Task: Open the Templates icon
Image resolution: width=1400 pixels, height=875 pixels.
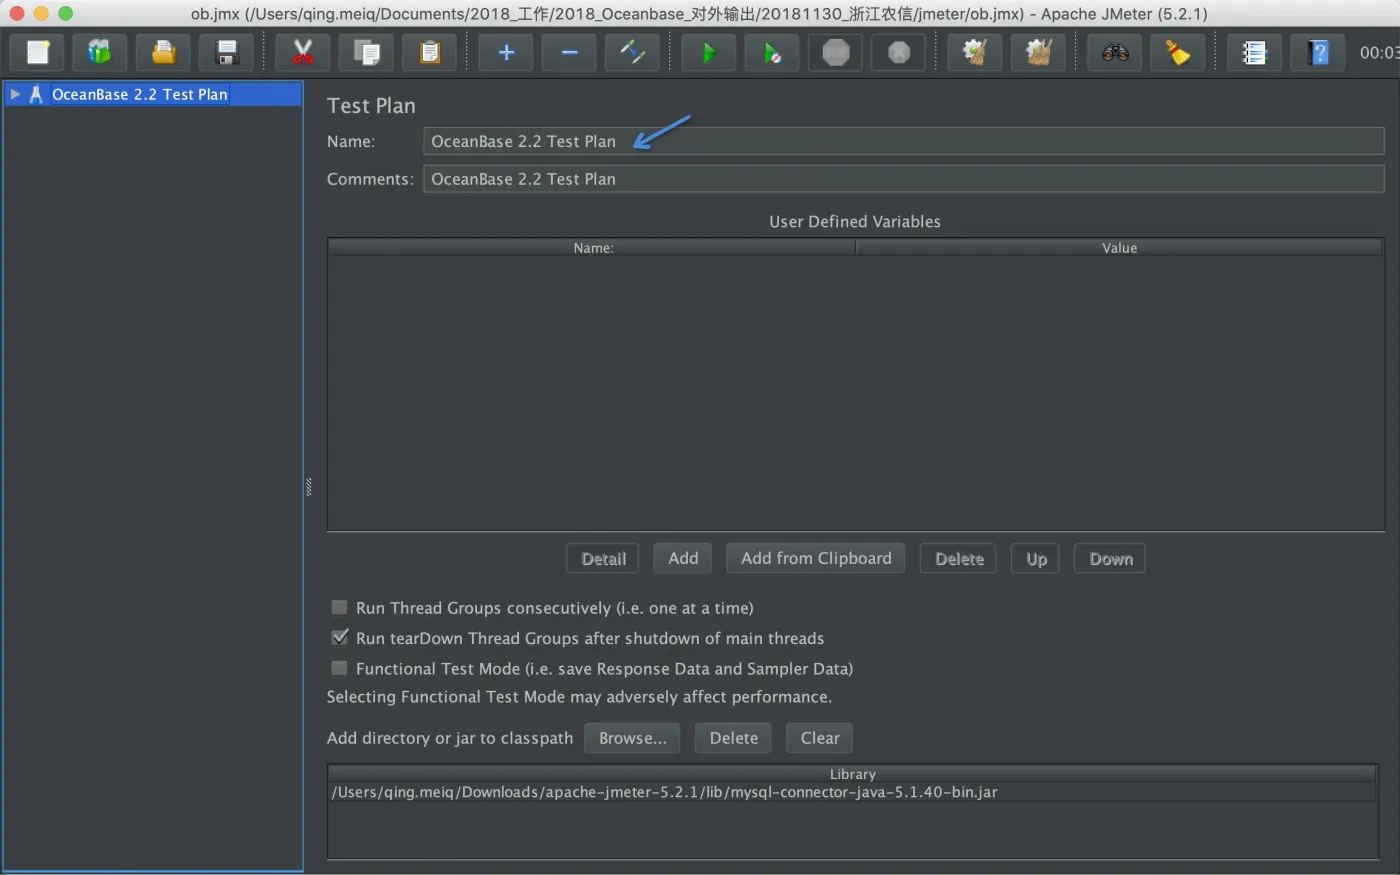Action: pos(99,52)
